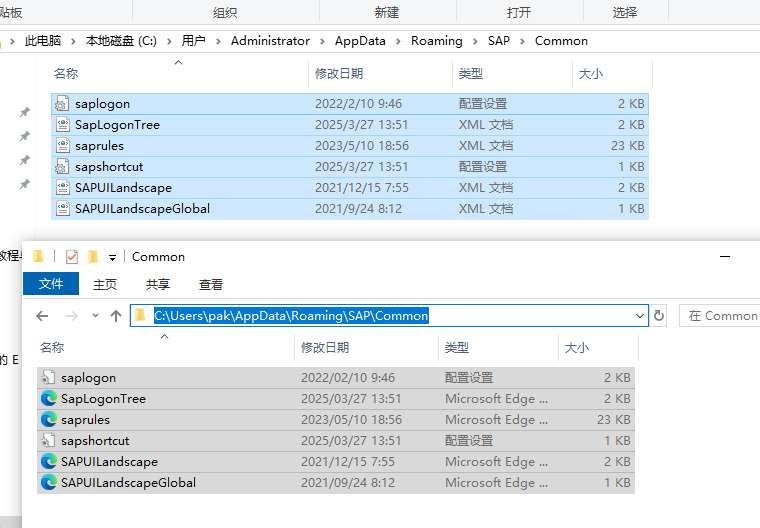Click the SAPUILandscapeGlobal XML icon in the Administrator window

63,208
